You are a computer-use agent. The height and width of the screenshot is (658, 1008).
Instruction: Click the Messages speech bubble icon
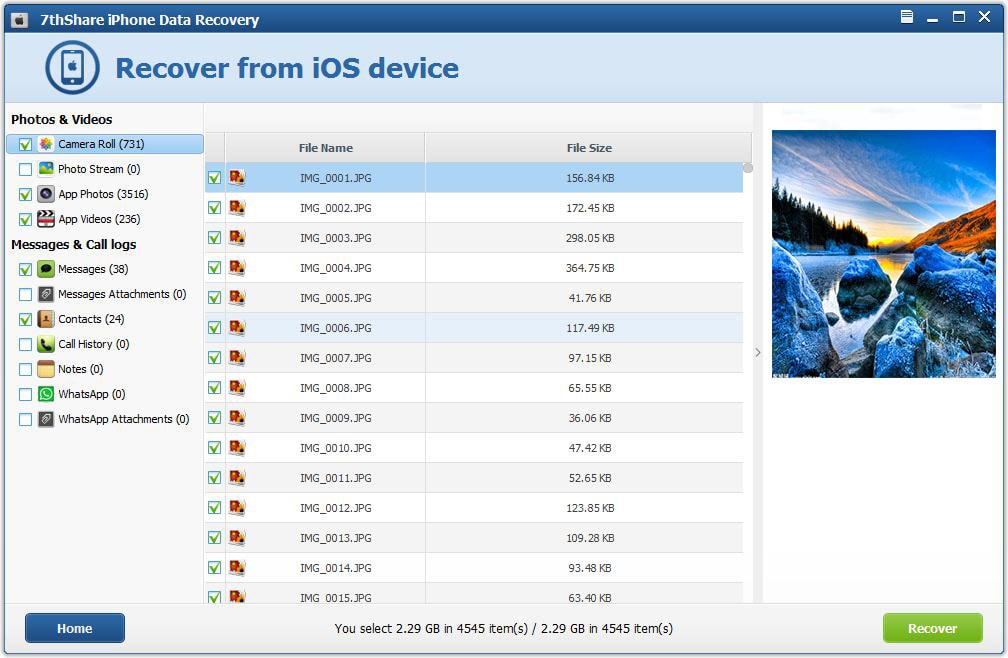(x=46, y=269)
